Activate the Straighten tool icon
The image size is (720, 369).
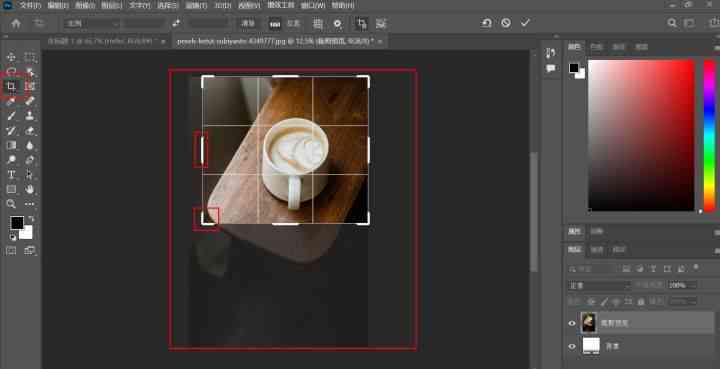pos(275,23)
